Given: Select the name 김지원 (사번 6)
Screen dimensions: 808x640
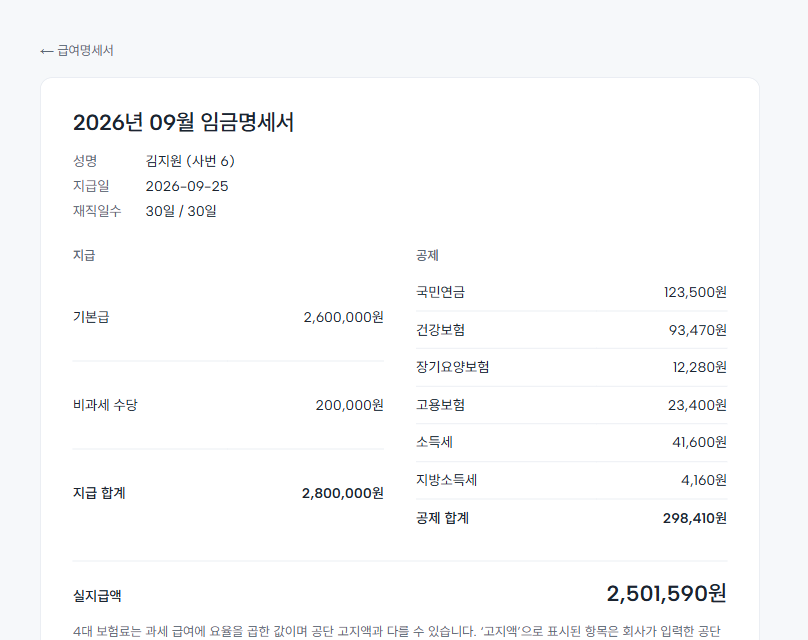Looking at the screenshot, I should click(x=190, y=161).
